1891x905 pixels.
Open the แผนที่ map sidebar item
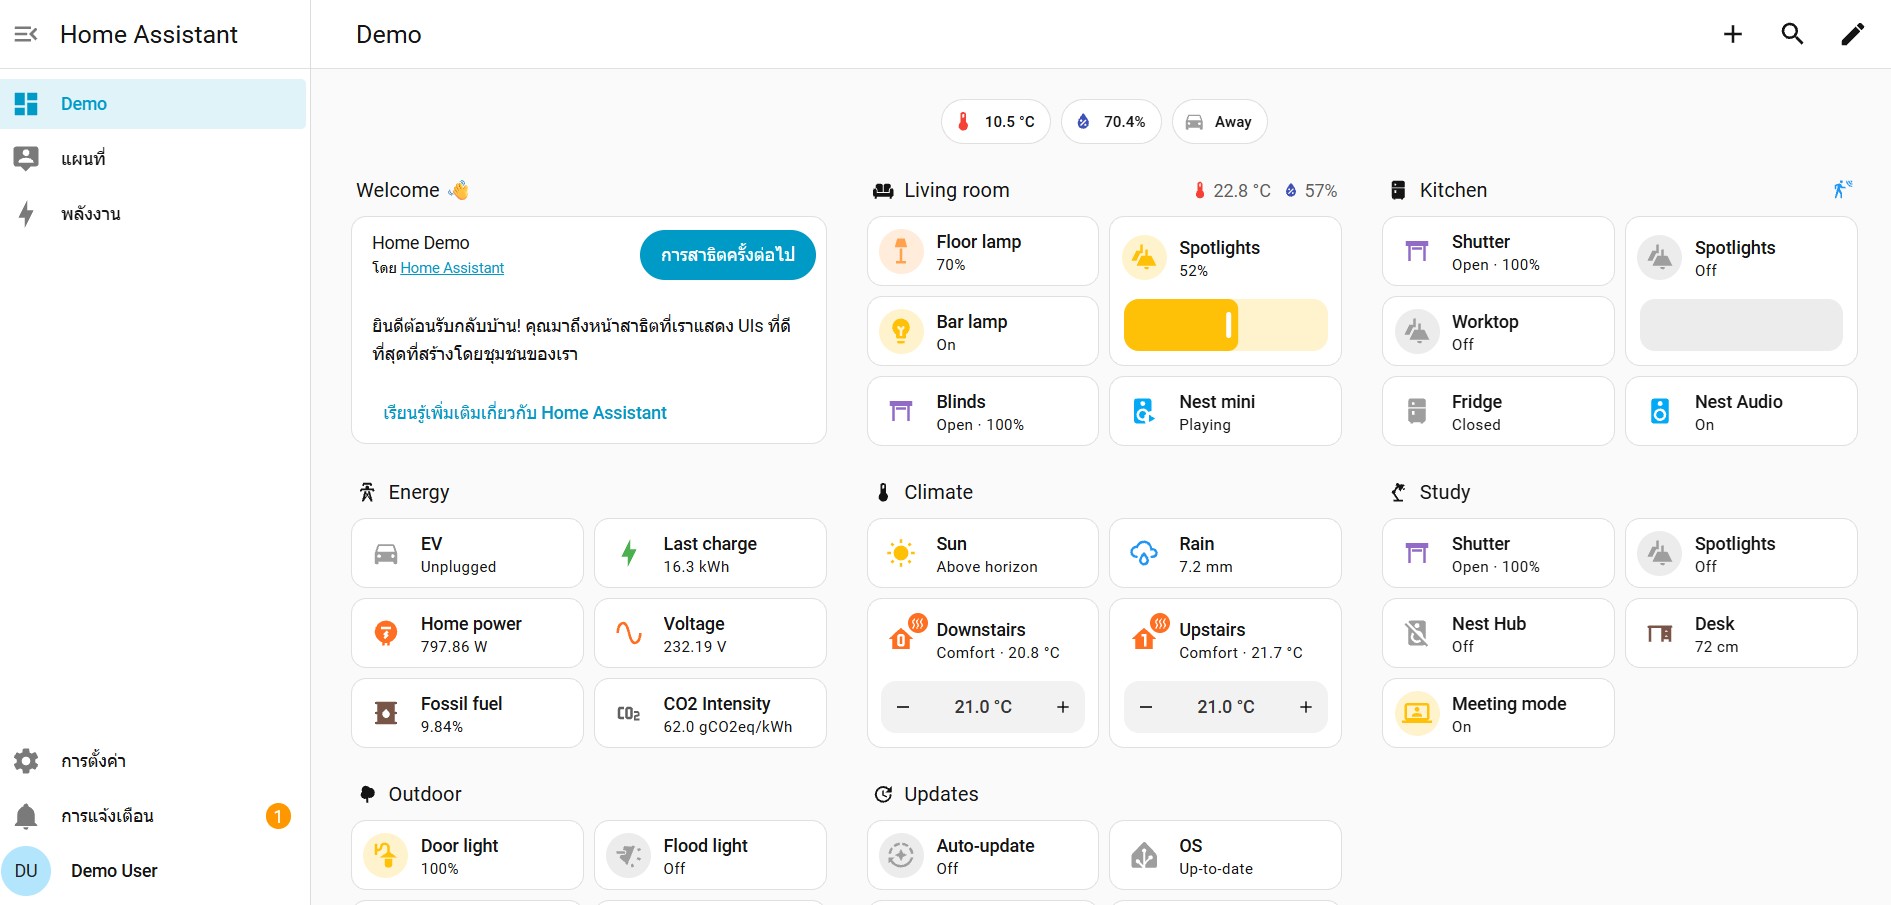click(x=153, y=158)
